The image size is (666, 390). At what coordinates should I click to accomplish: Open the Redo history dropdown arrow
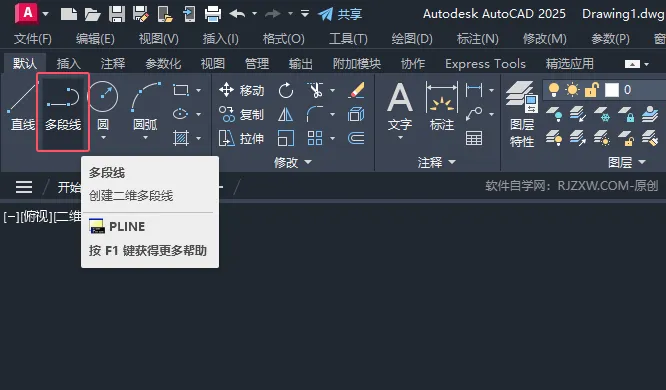(290, 14)
